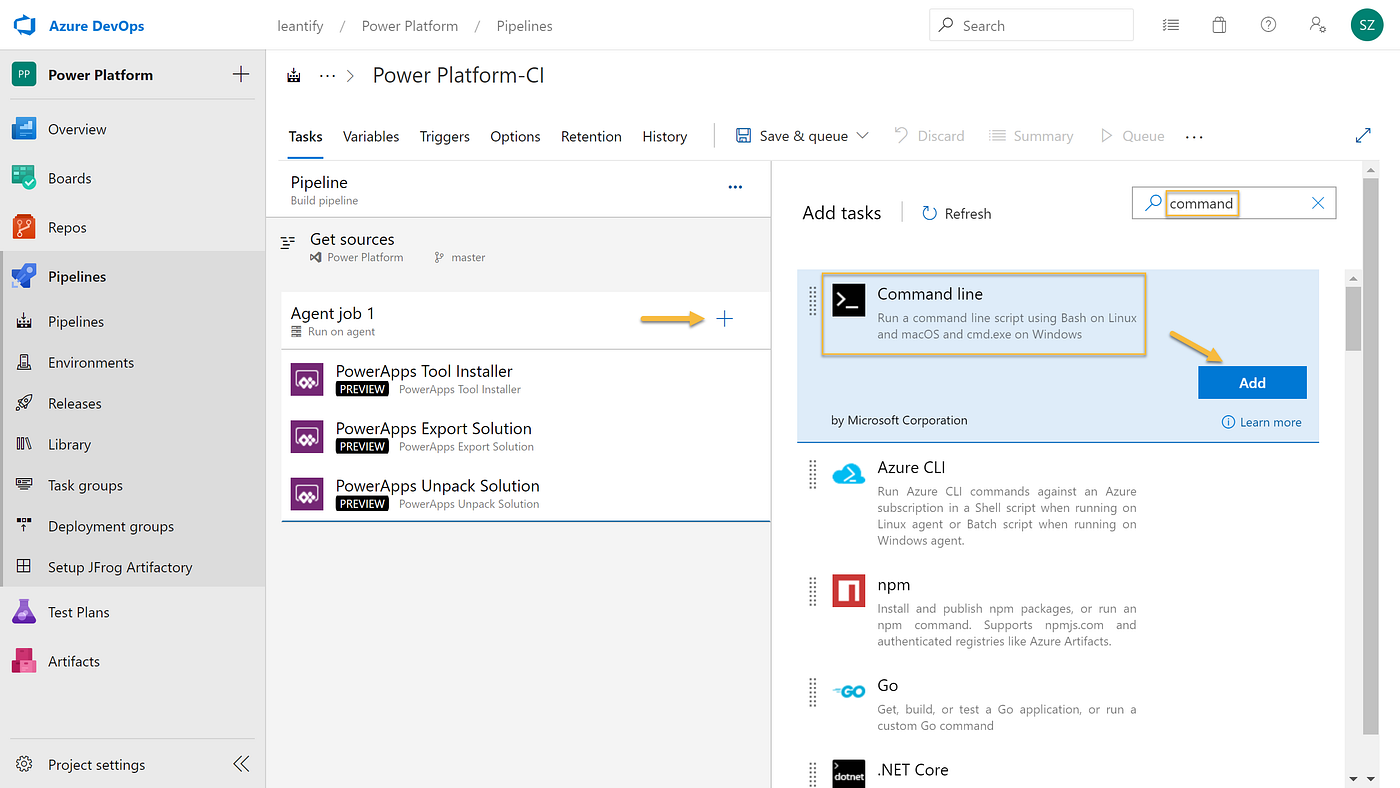Click the plus icon beside Power Platform project
The height and width of the screenshot is (788, 1400).
(x=241, y=74)
